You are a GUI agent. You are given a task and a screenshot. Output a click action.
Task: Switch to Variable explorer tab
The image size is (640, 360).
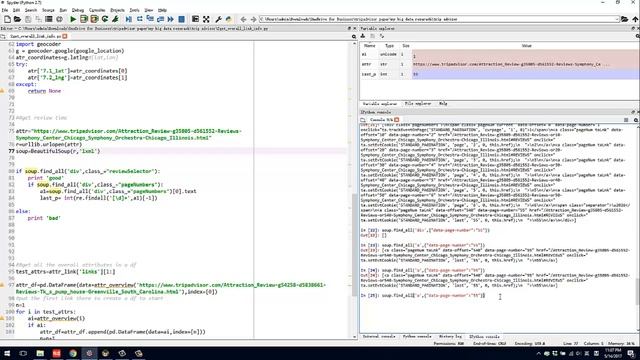[x=379, y=104]
